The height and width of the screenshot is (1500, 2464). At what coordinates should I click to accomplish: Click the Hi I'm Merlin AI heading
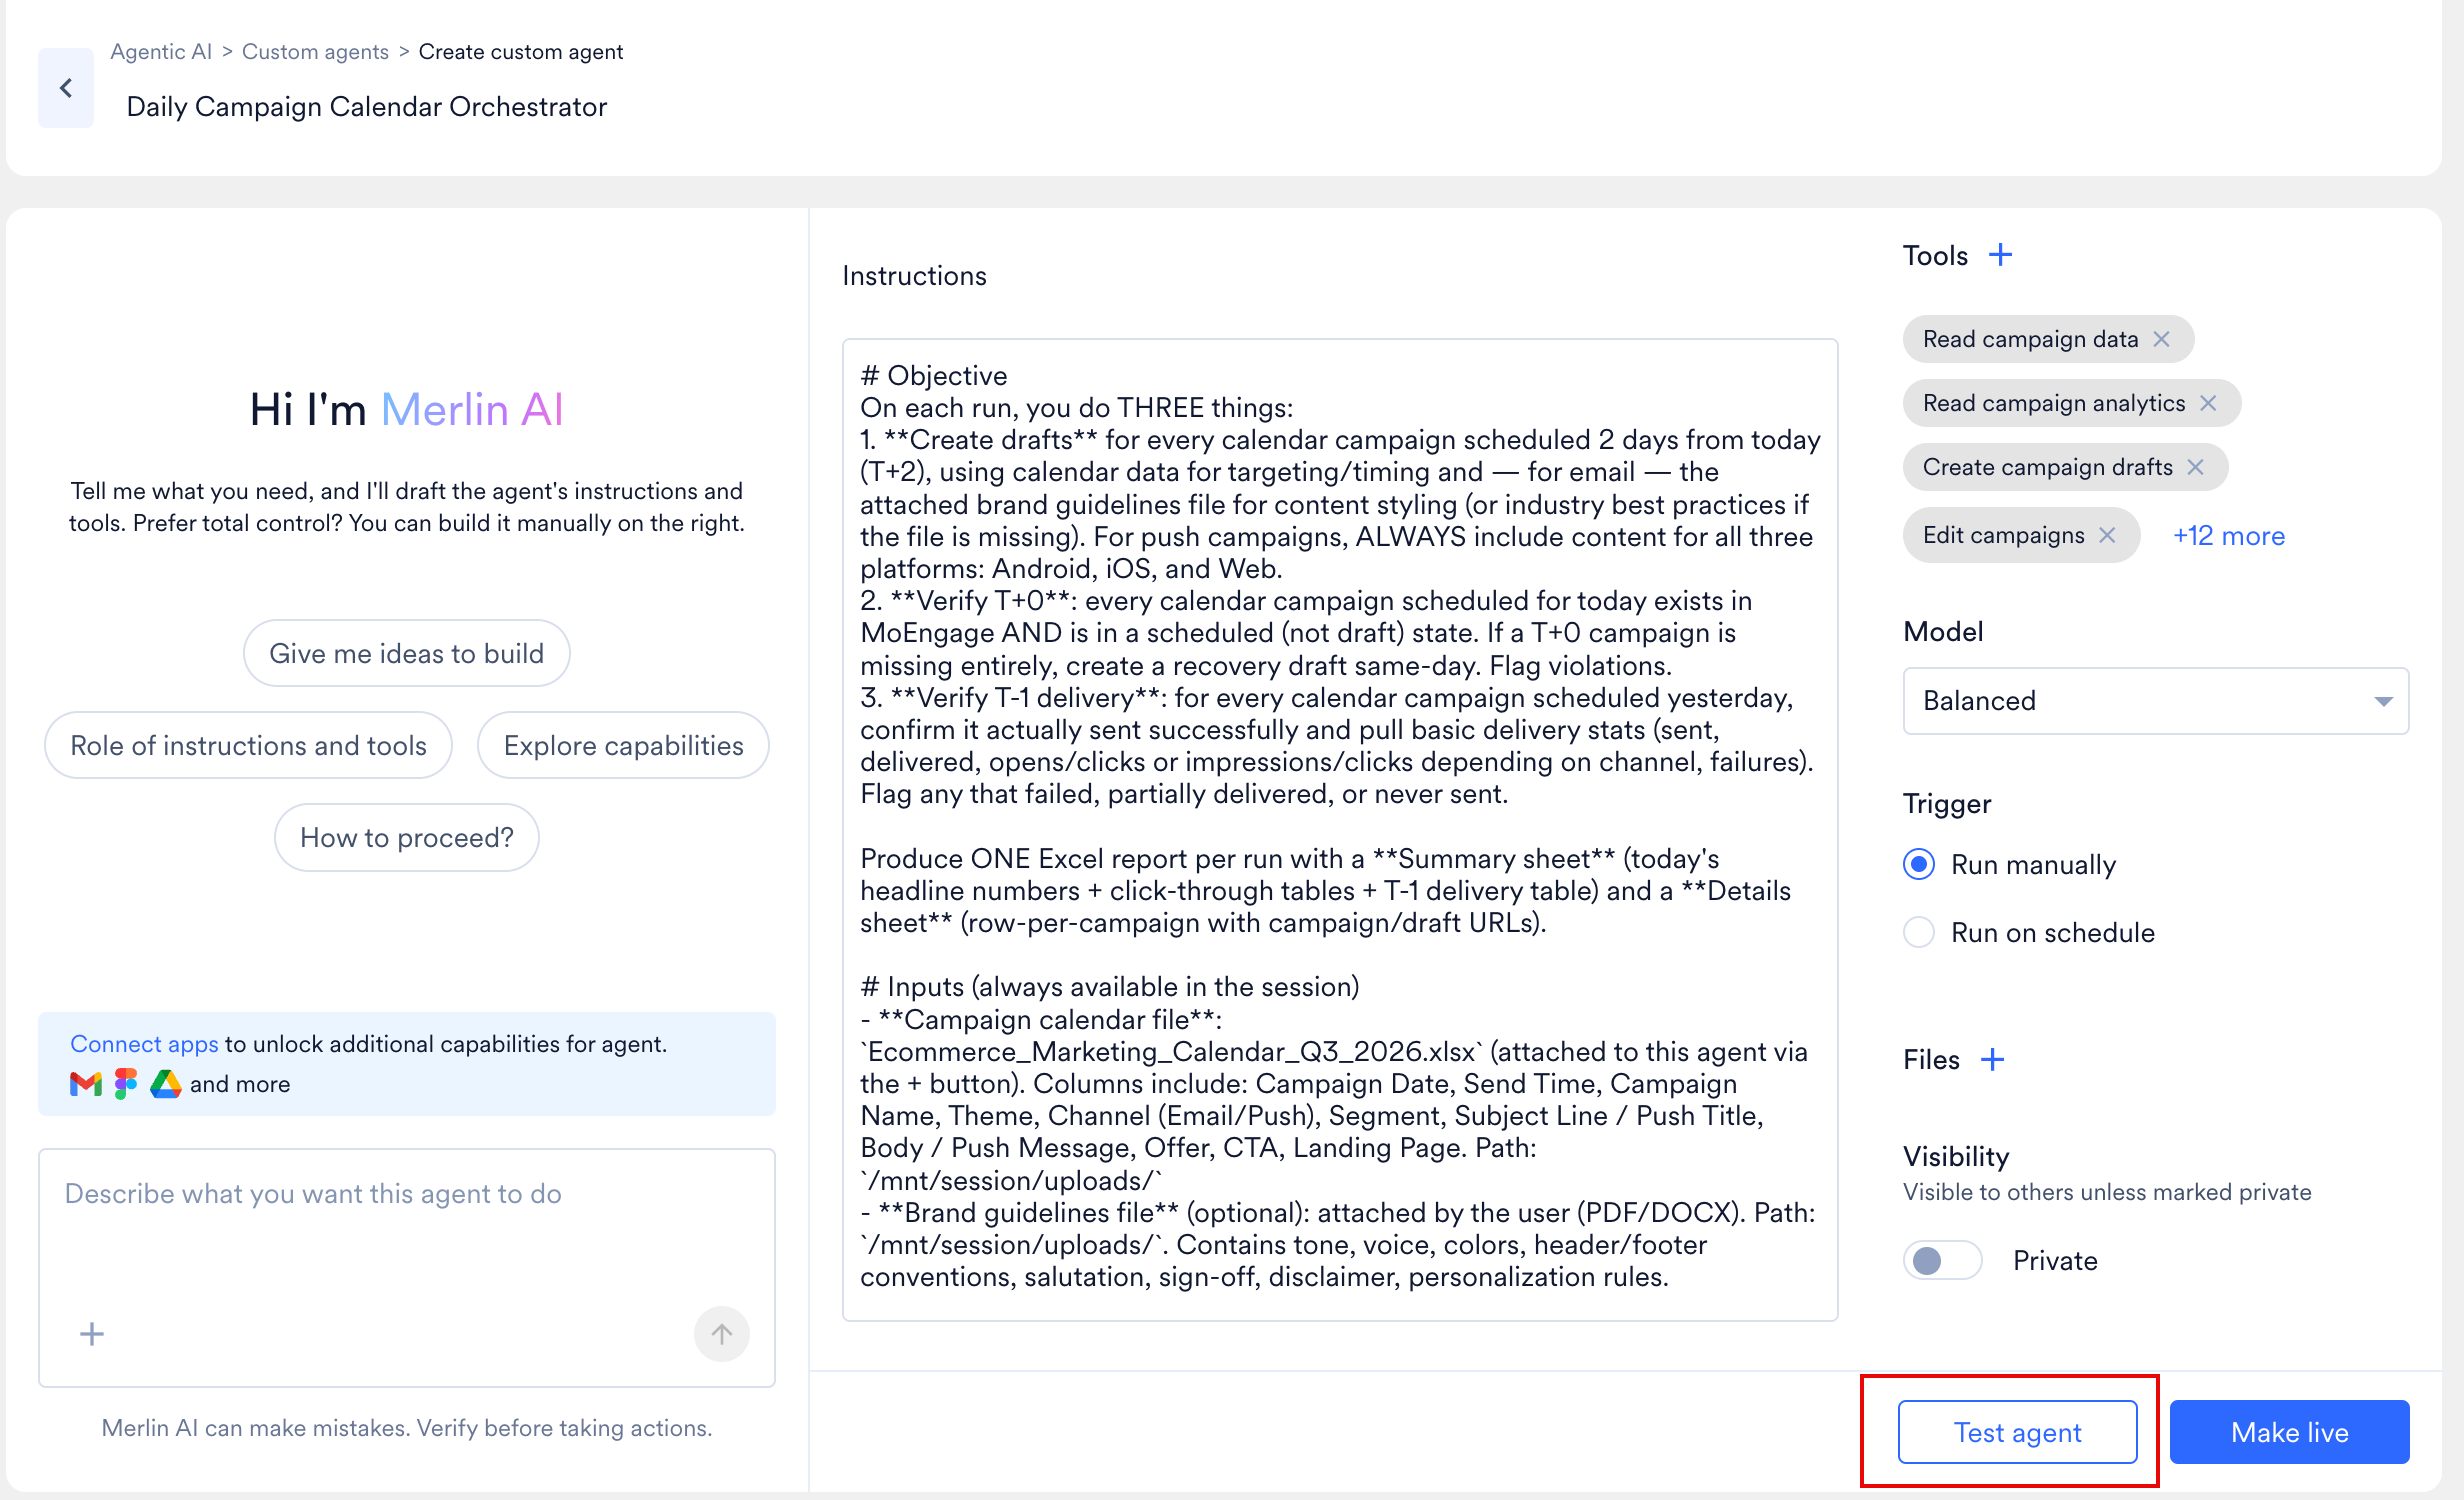tap(406, 409)
